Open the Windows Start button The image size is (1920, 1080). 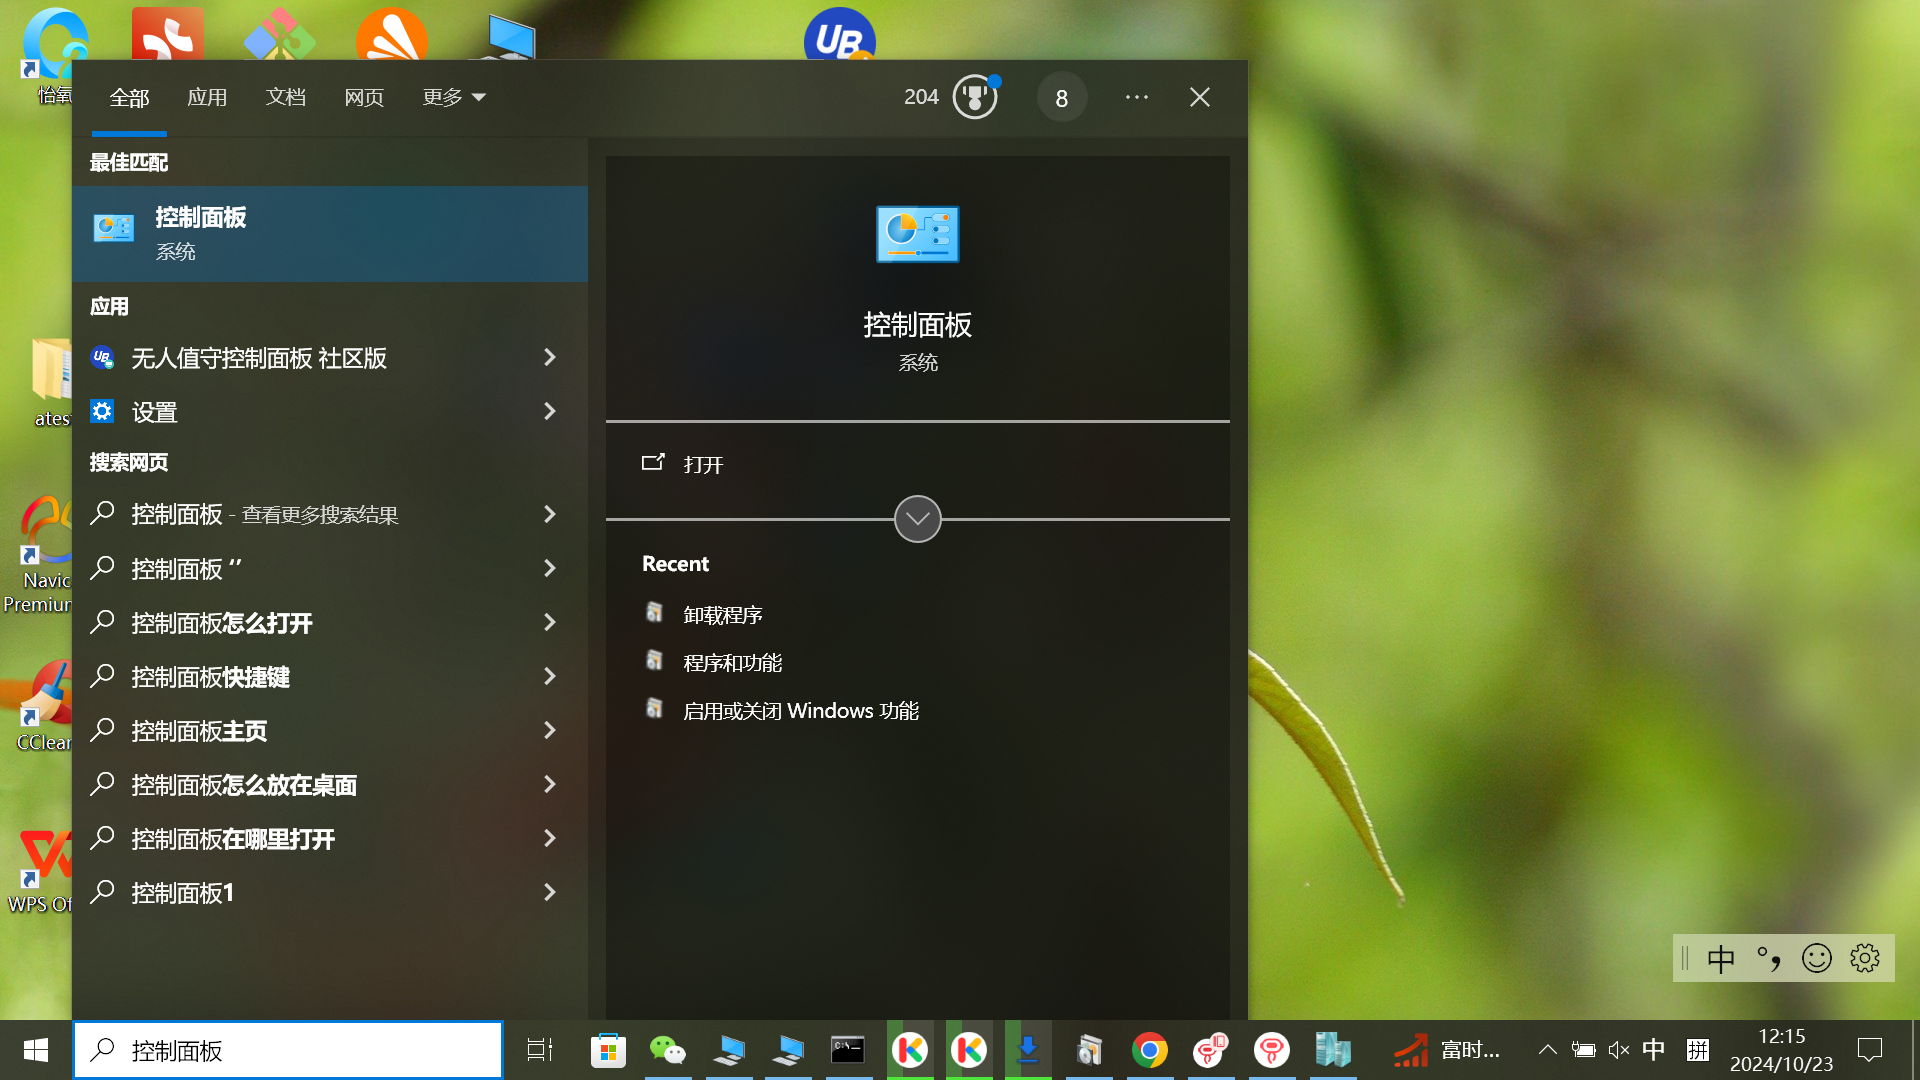tap(36, 1050)
